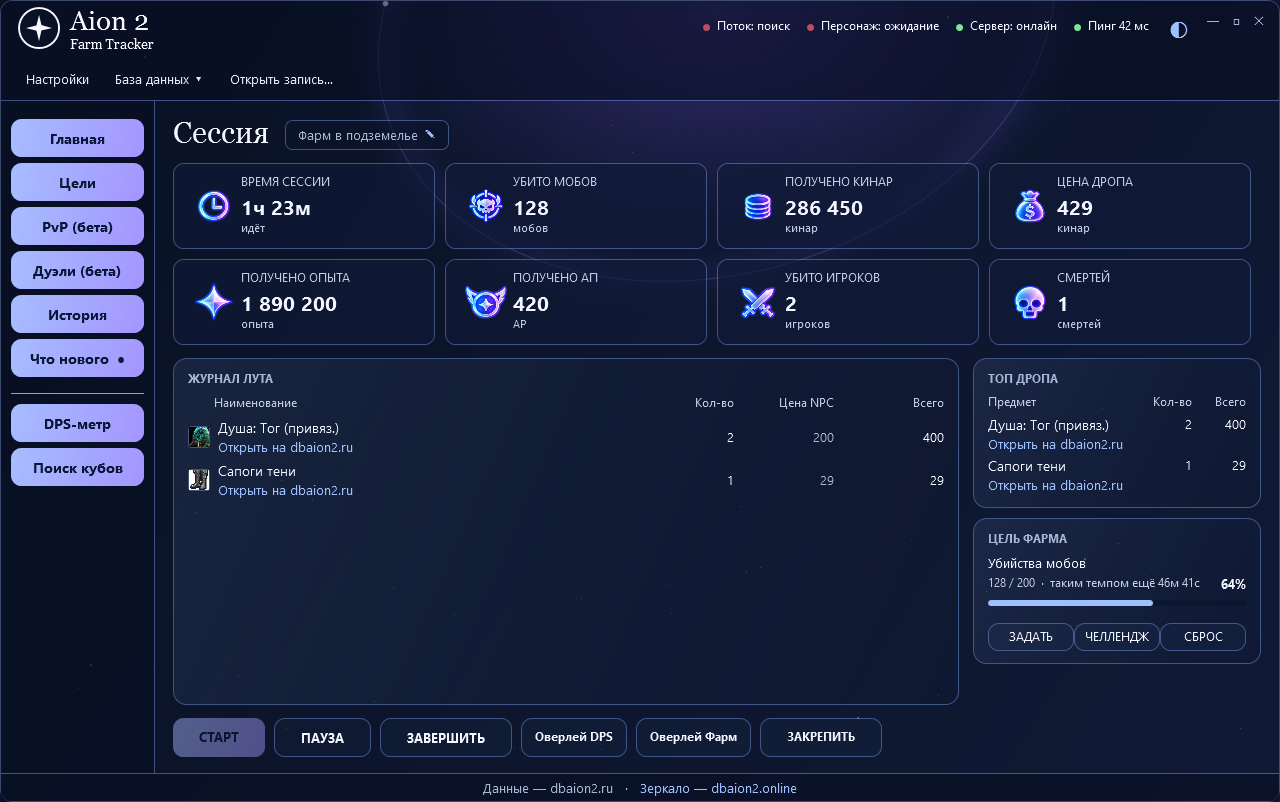This screenshot has width=1280, height=802.
Task: Open dbaion2.ru link under Душа: Тог in loot journal
Action: pos(285,448)
